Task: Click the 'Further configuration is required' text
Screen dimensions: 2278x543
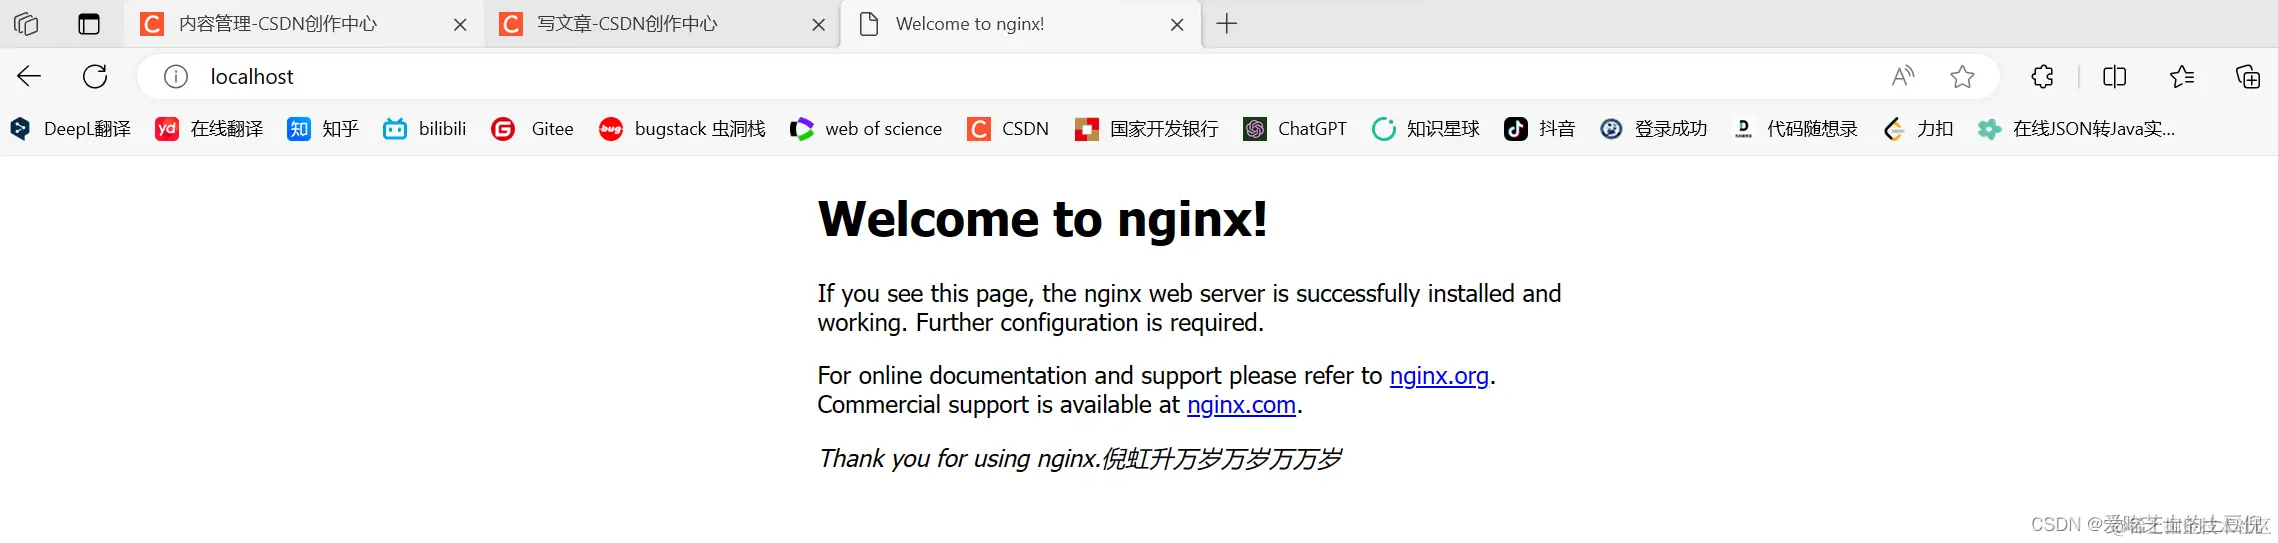Action: pos(1090,323)
